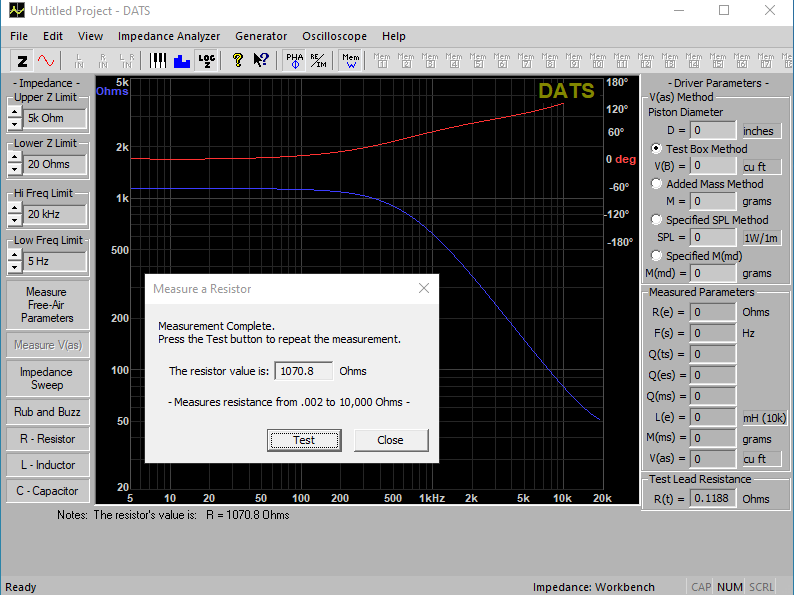Screen dimensions: 794x595
Task: Select the Mem 10 memory slot icon
Action: click(x=598, y=61)
